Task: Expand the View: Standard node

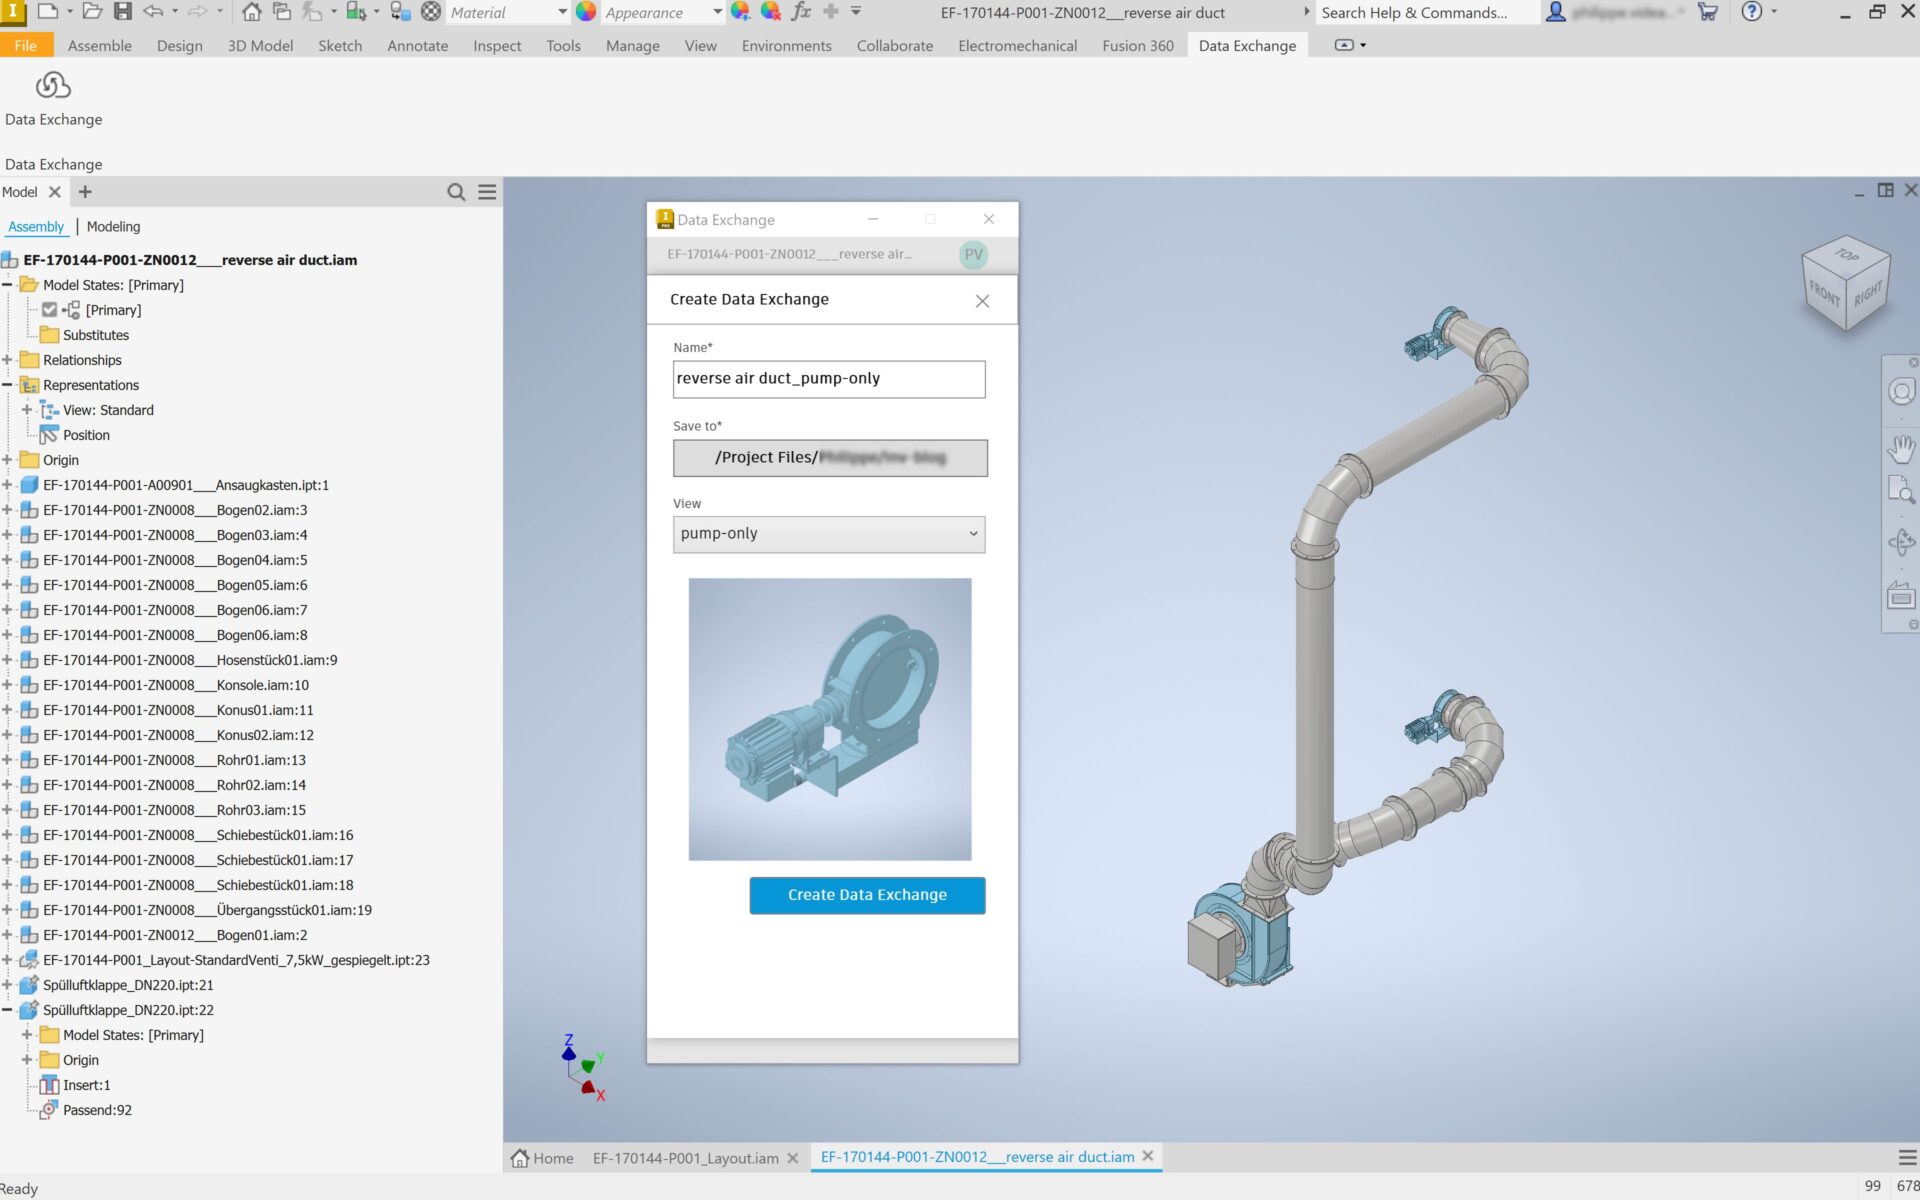Action: click(27, 410)
